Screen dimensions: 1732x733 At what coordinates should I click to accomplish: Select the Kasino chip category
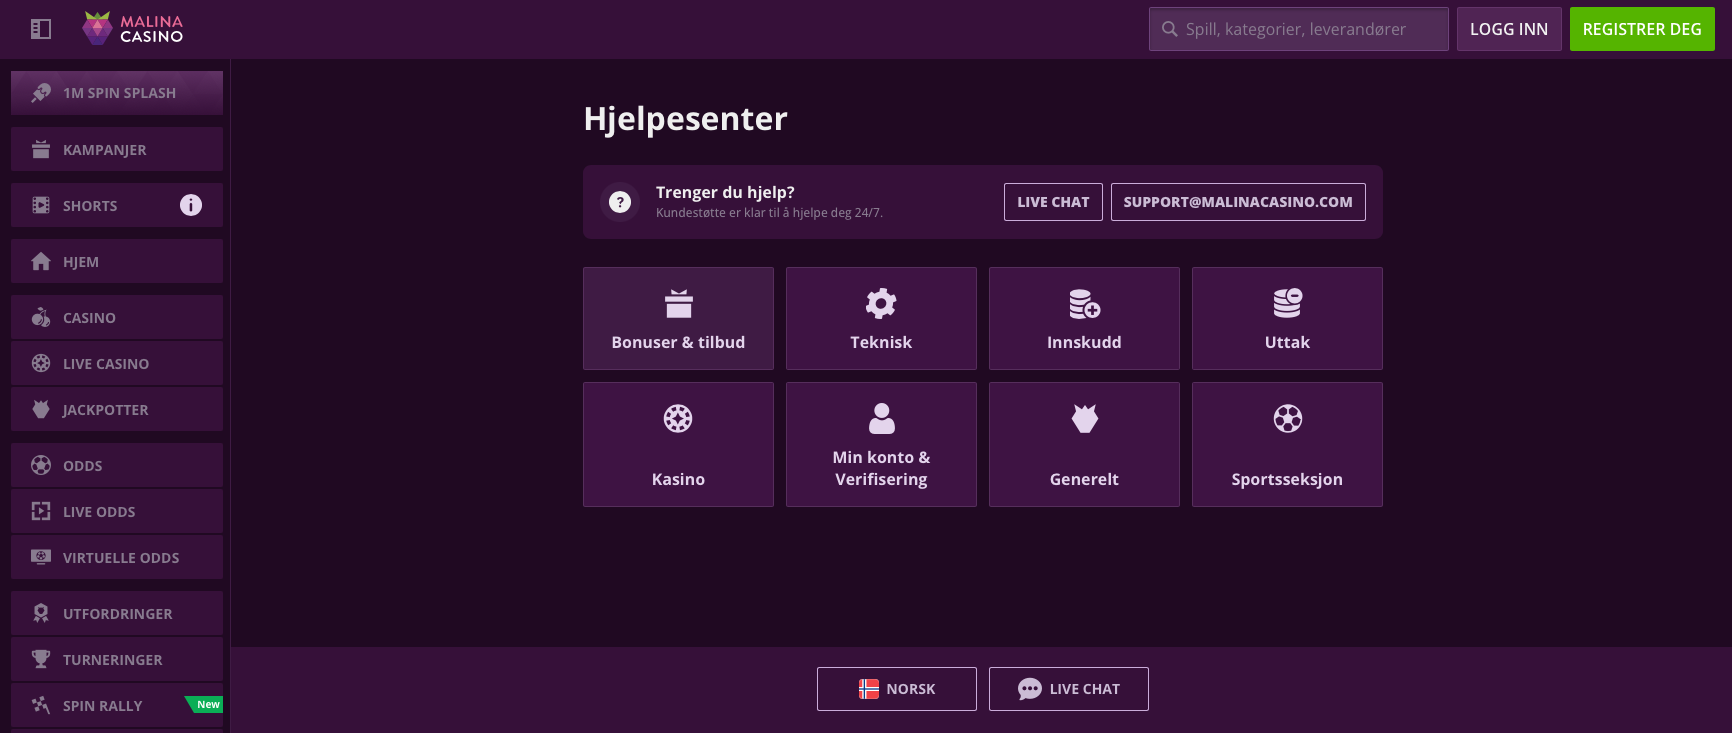[678, 445]
